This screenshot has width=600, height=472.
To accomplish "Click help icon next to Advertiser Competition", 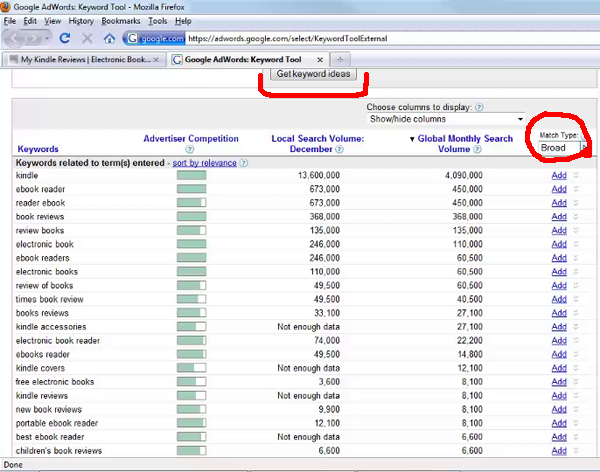I will [x=190, y=149].
